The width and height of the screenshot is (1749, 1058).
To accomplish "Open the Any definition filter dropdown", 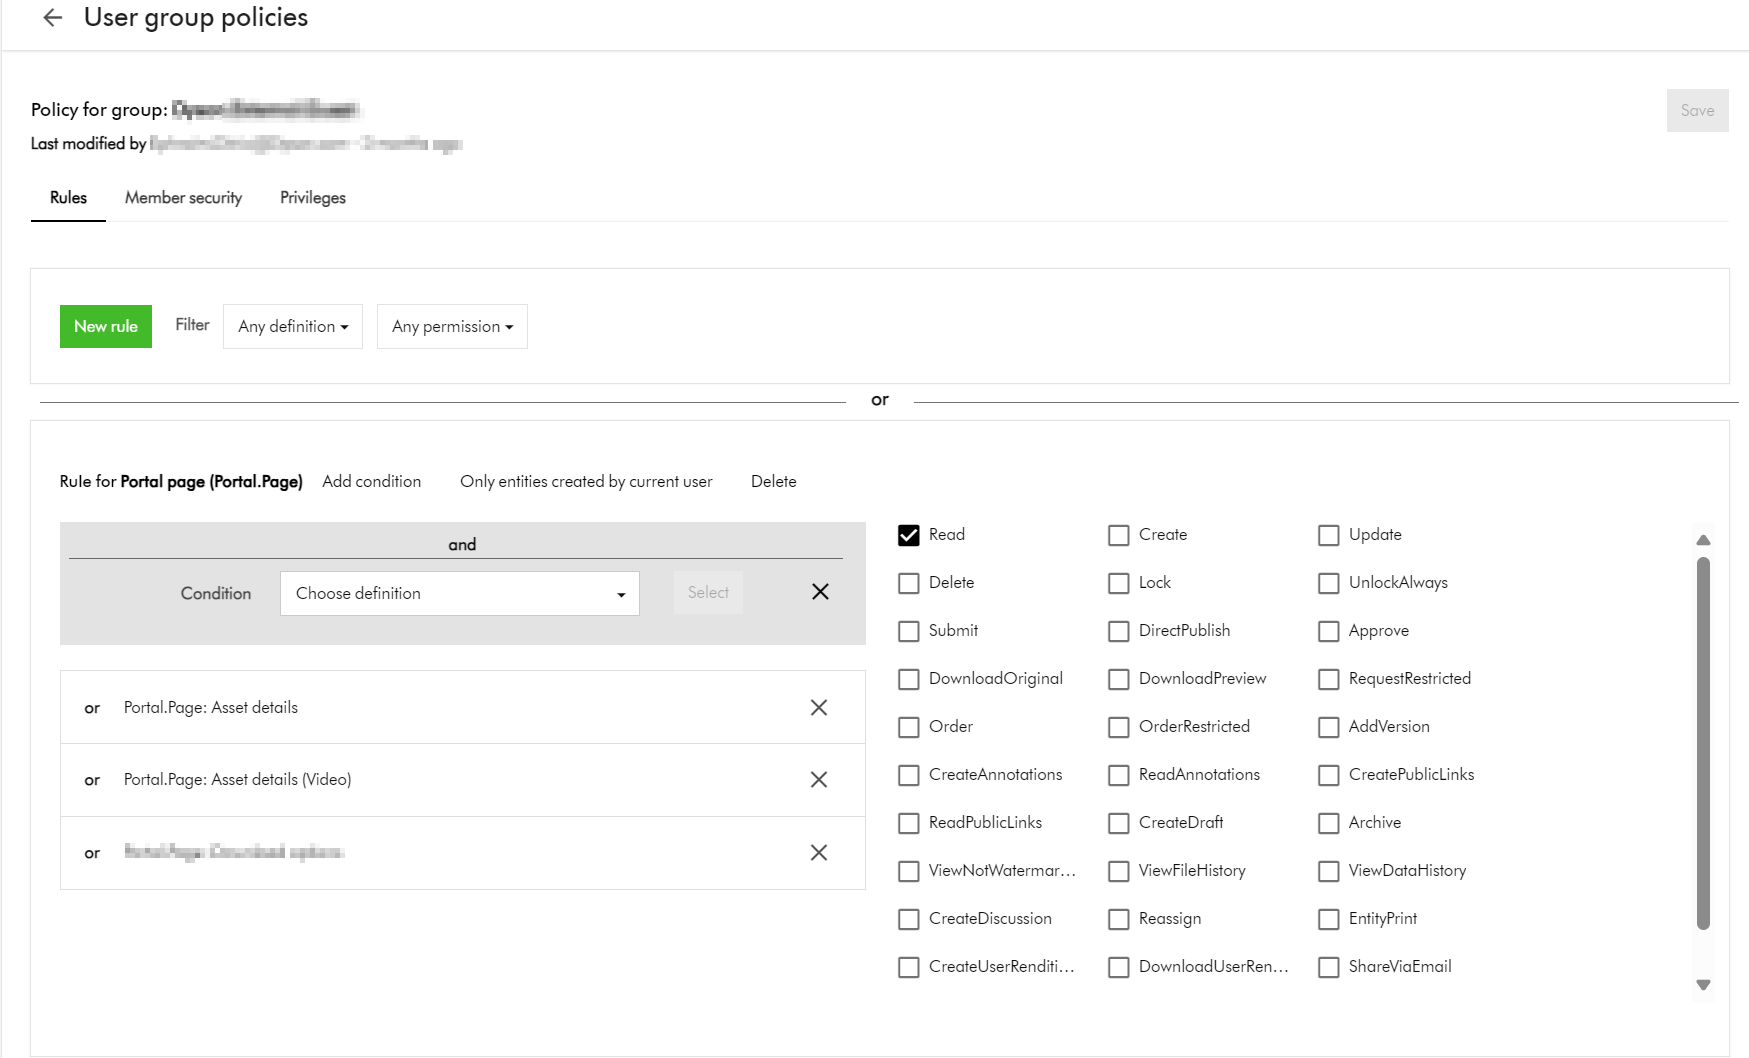I will [293, 327].
